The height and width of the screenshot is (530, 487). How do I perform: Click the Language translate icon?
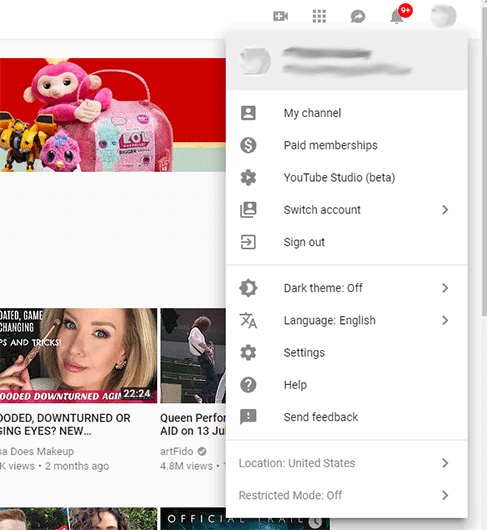tap(248, 320)
